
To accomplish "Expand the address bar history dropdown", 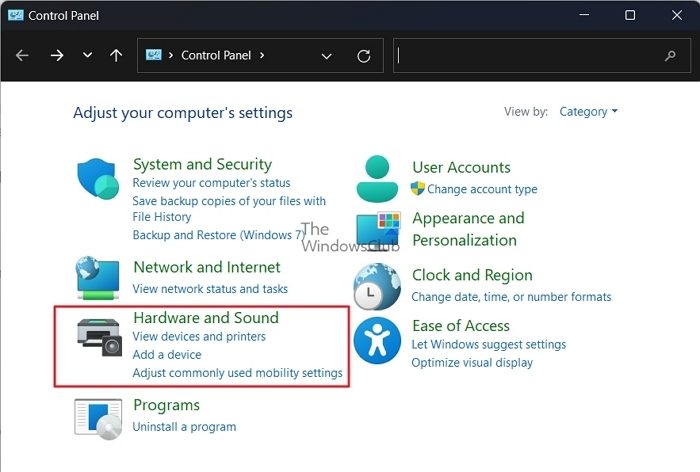I will pyautogui.click(x=327, y=56).
